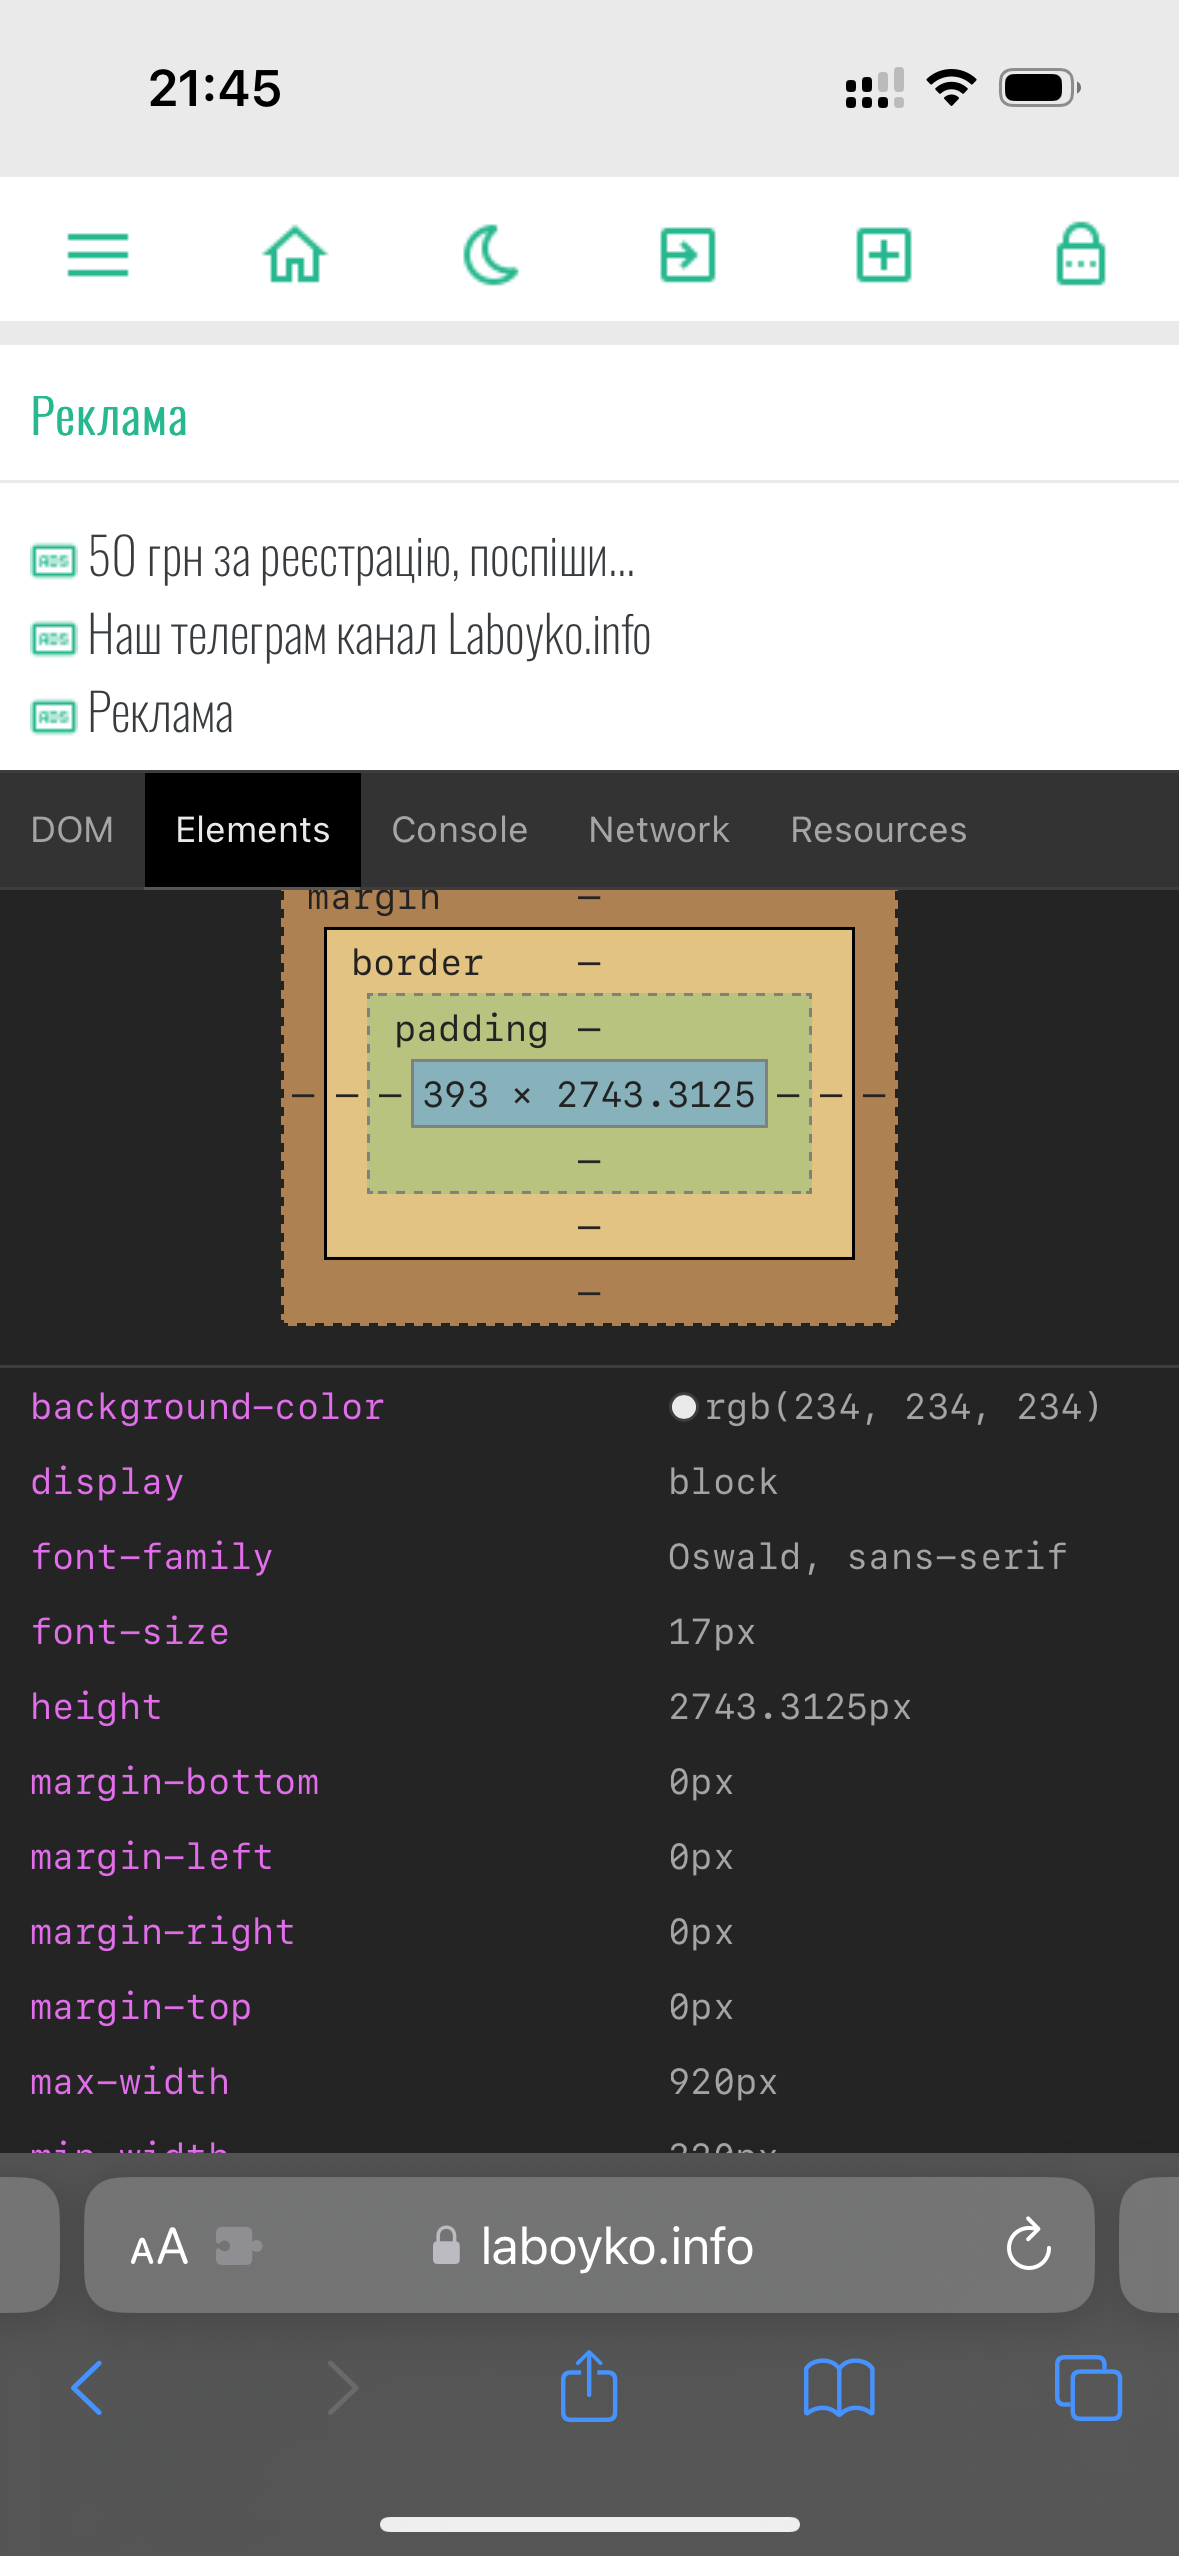Screen dimensions: 1179x2556
Task: Tap the green padlock icon
Action: [x=1080, y=254]
